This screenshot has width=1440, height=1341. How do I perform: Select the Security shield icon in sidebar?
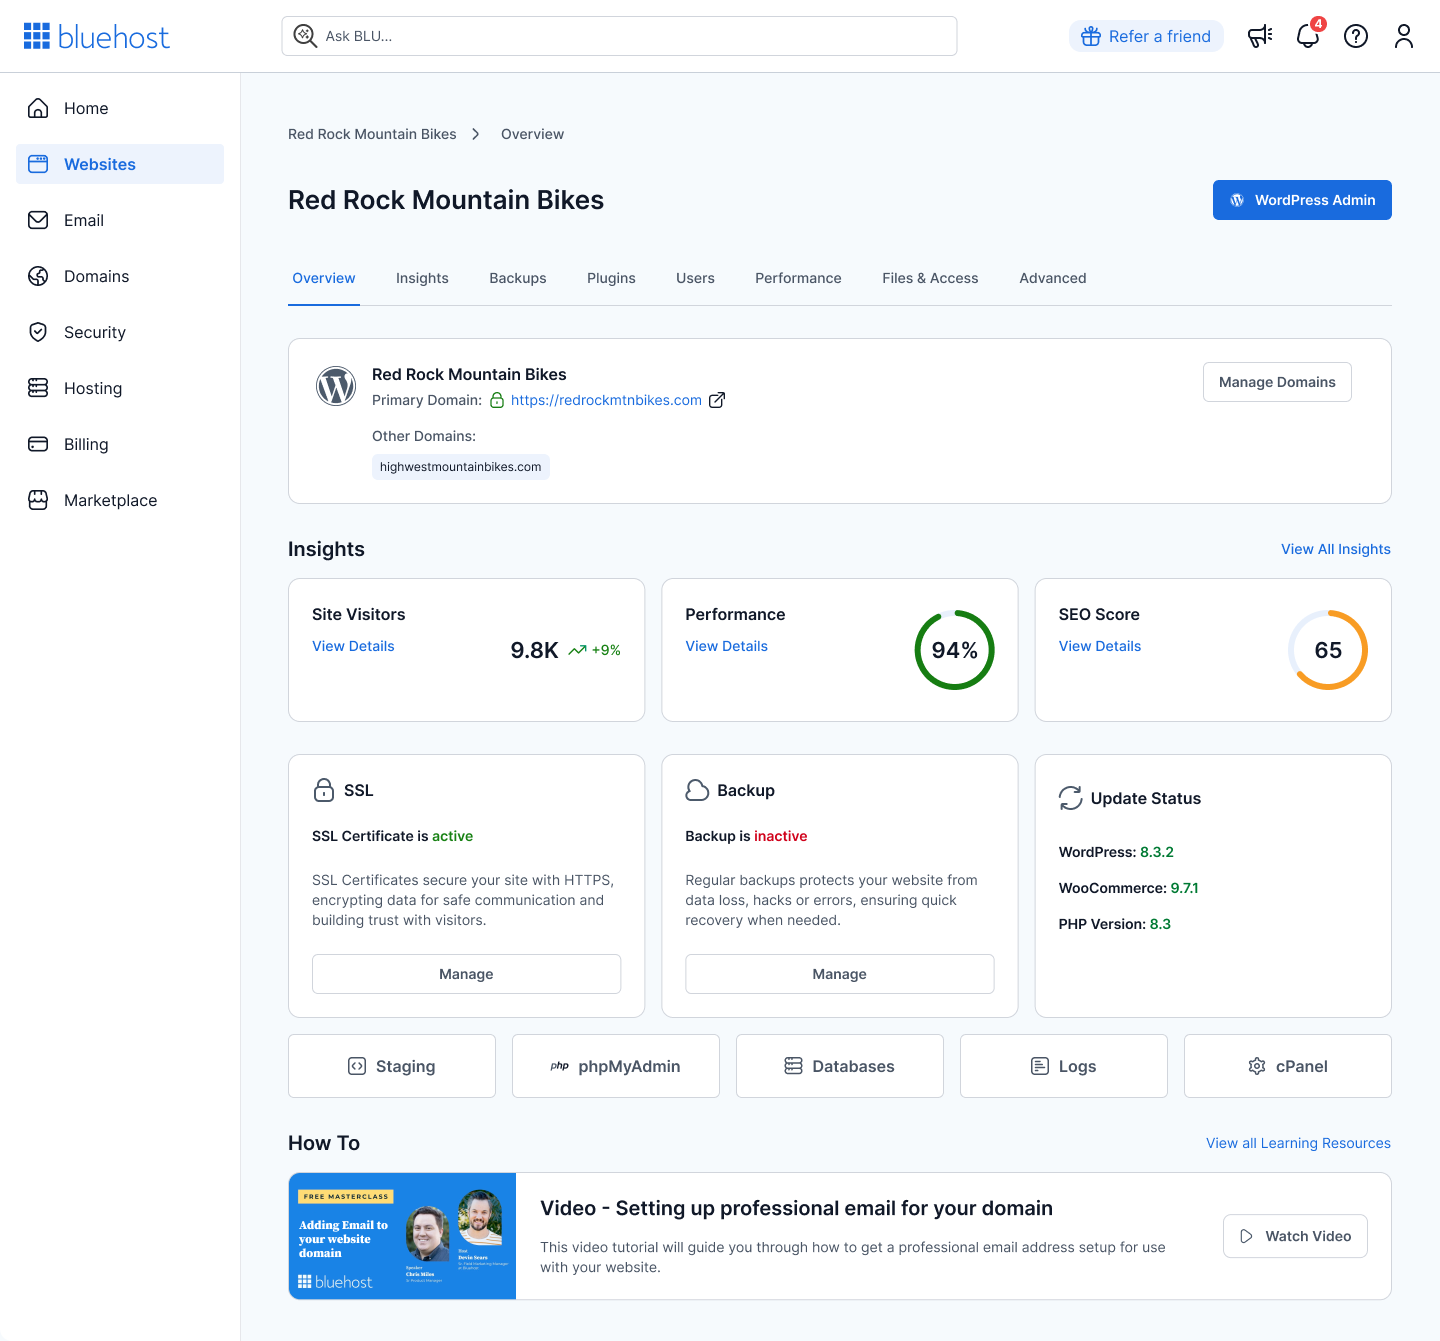(38, 332)
